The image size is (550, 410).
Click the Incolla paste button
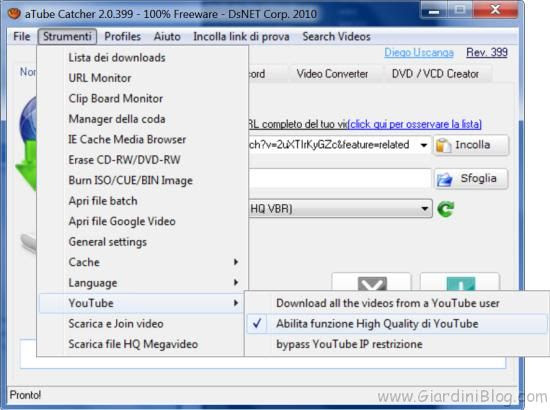pos(471,145)
